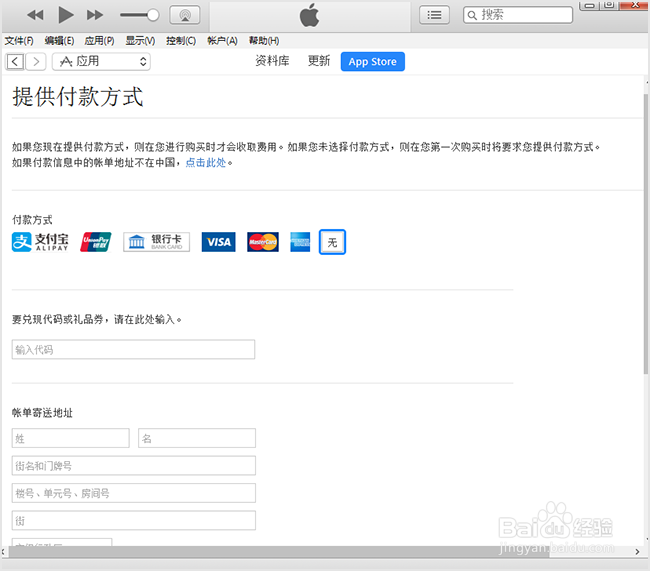Viewport: 650px width, 571px height.
Task: Open the 应用(P) menu
Action: pyautogui.click(x=99, y=41)
